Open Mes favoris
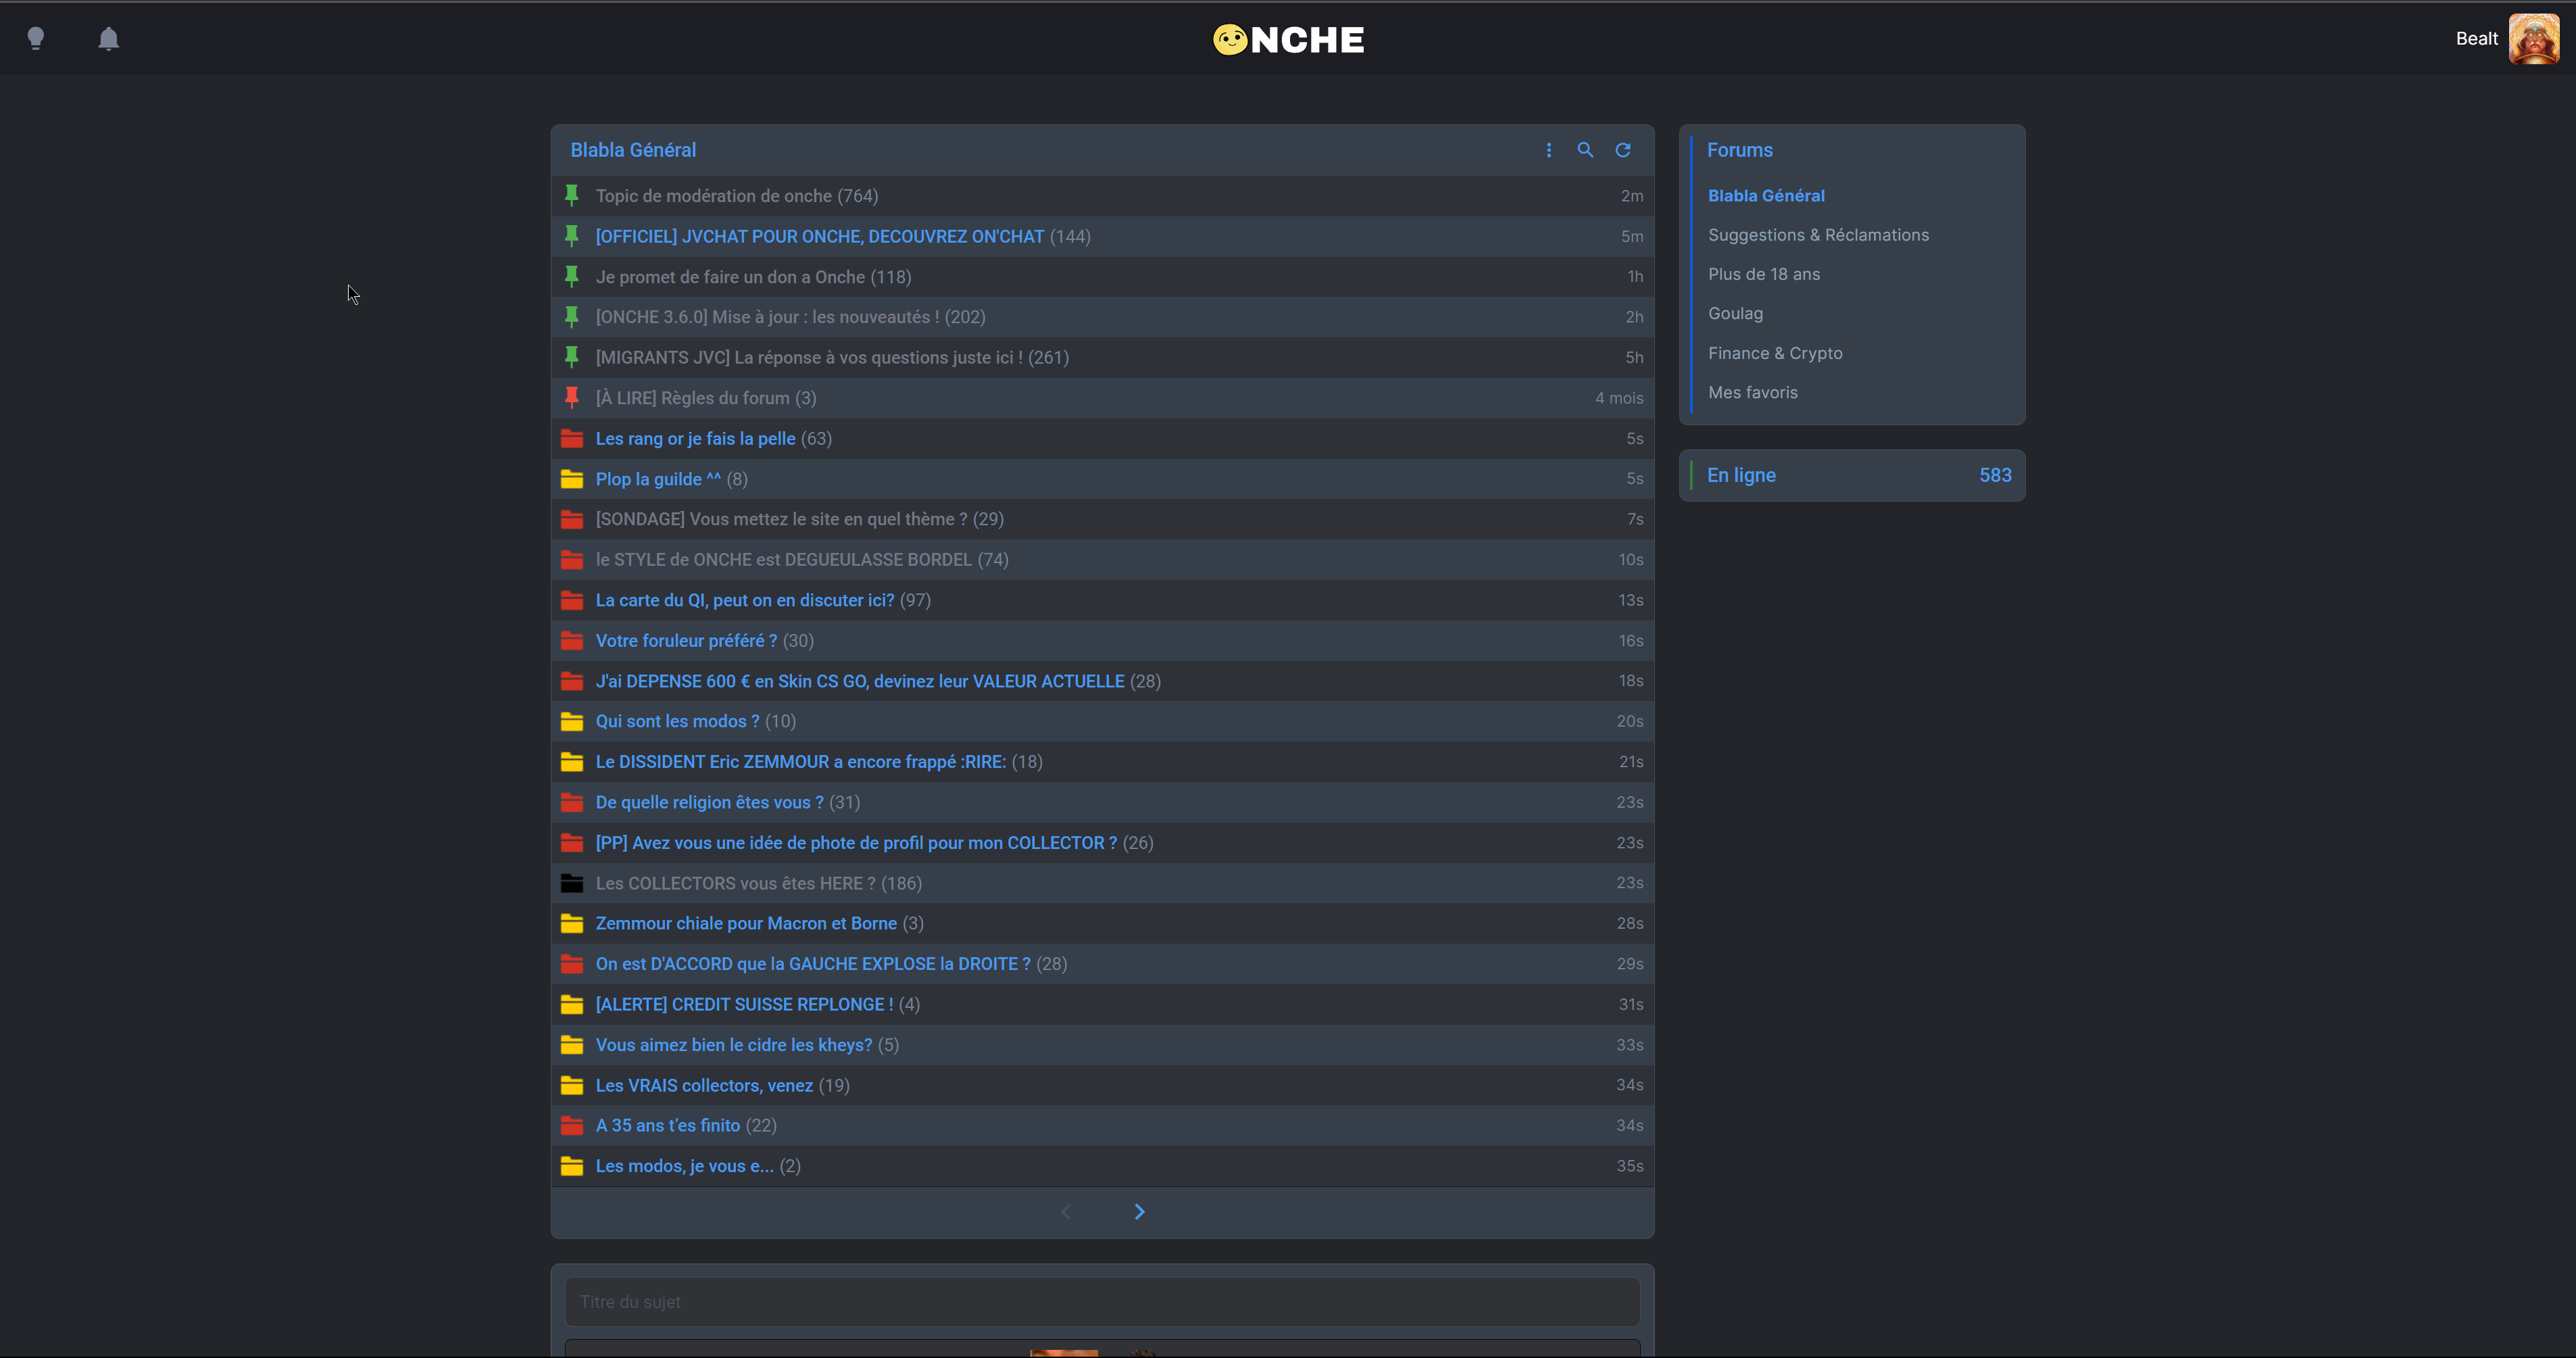 point(1752,392)
